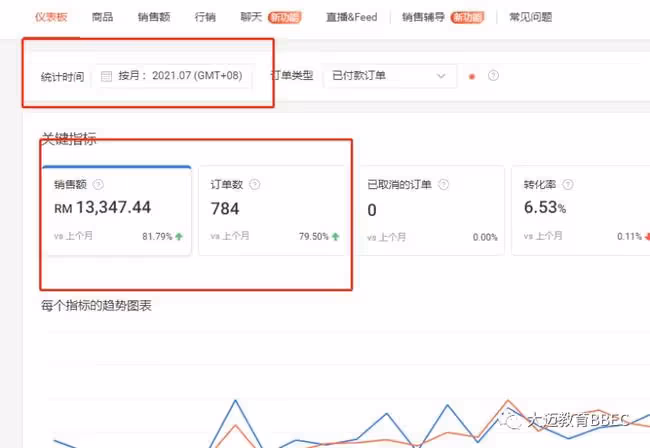Click the 统计时间 label
Screen dimensions: 650x448
(x=62, y=77)
